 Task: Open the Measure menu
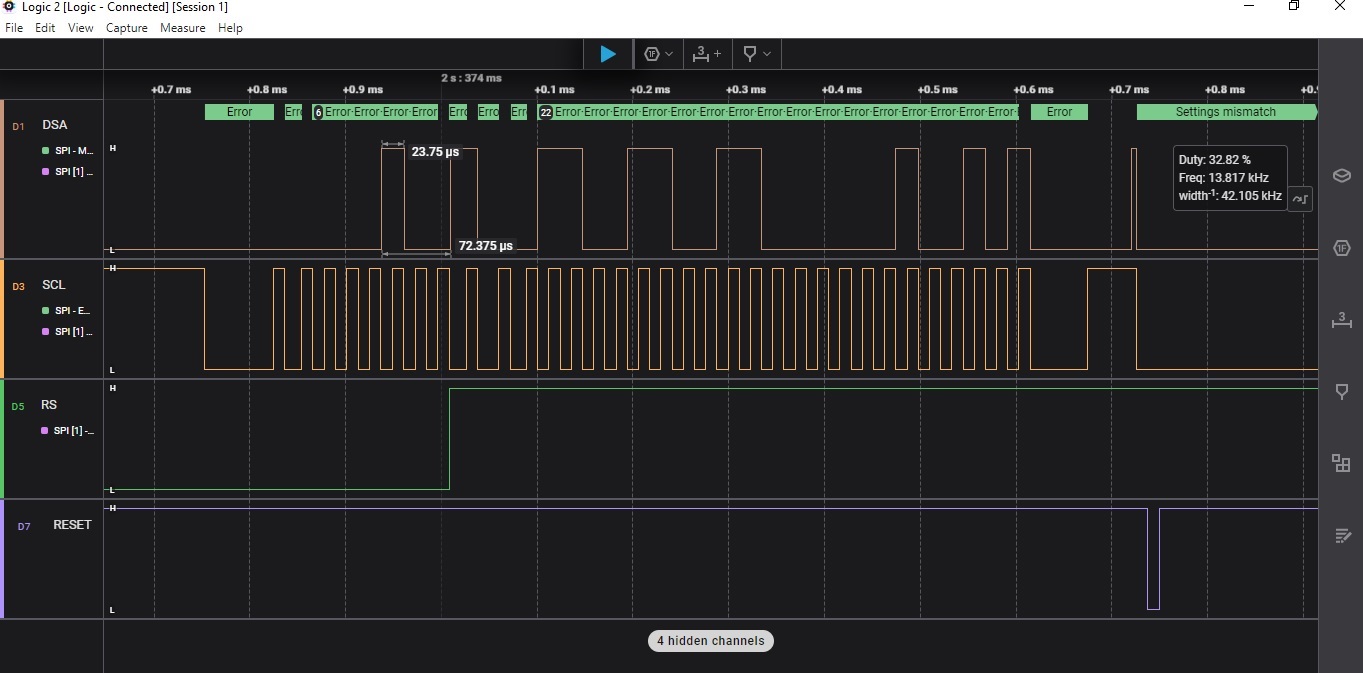182,28
